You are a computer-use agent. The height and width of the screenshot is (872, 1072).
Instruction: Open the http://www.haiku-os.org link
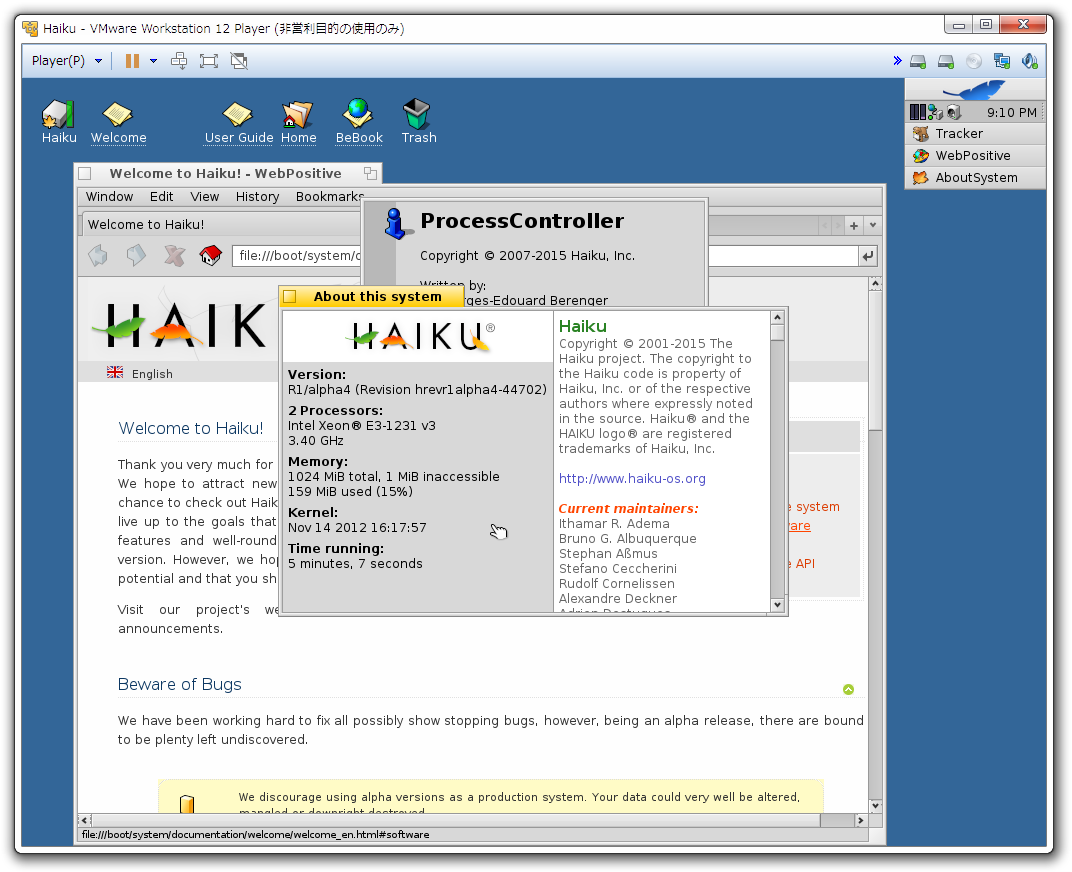[x=632, y=479]
